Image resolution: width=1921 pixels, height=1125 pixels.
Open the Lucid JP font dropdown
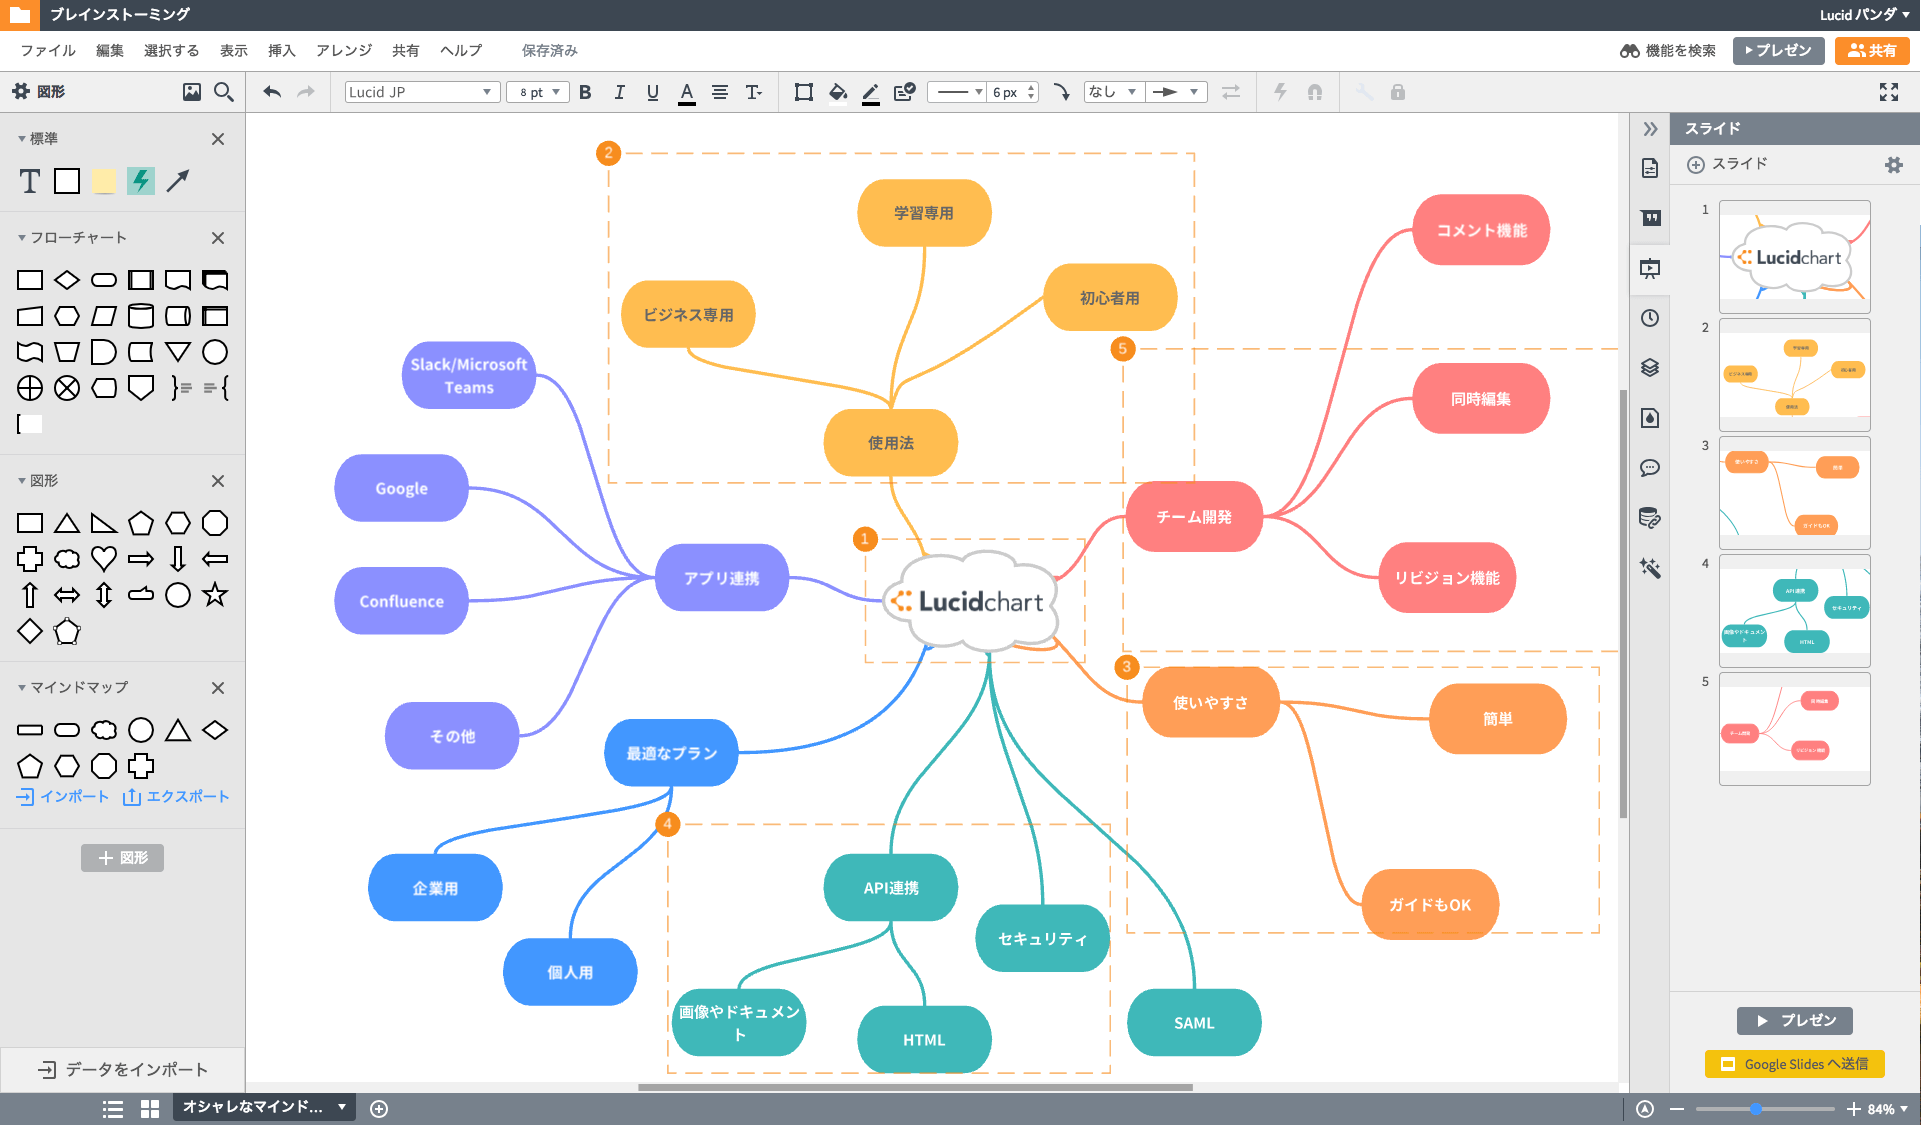(x=421, y=92)
